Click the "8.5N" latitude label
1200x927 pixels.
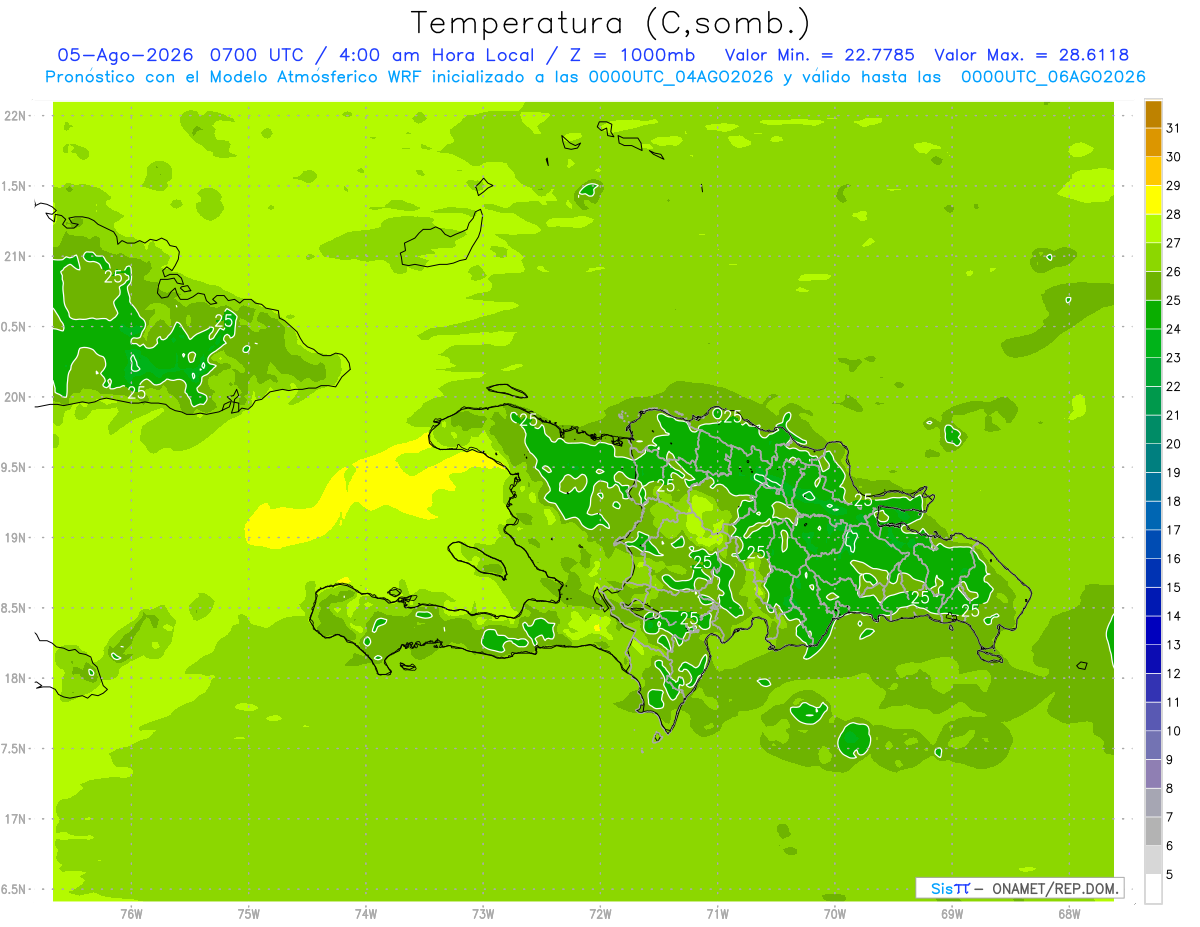(x=14, y=608)
